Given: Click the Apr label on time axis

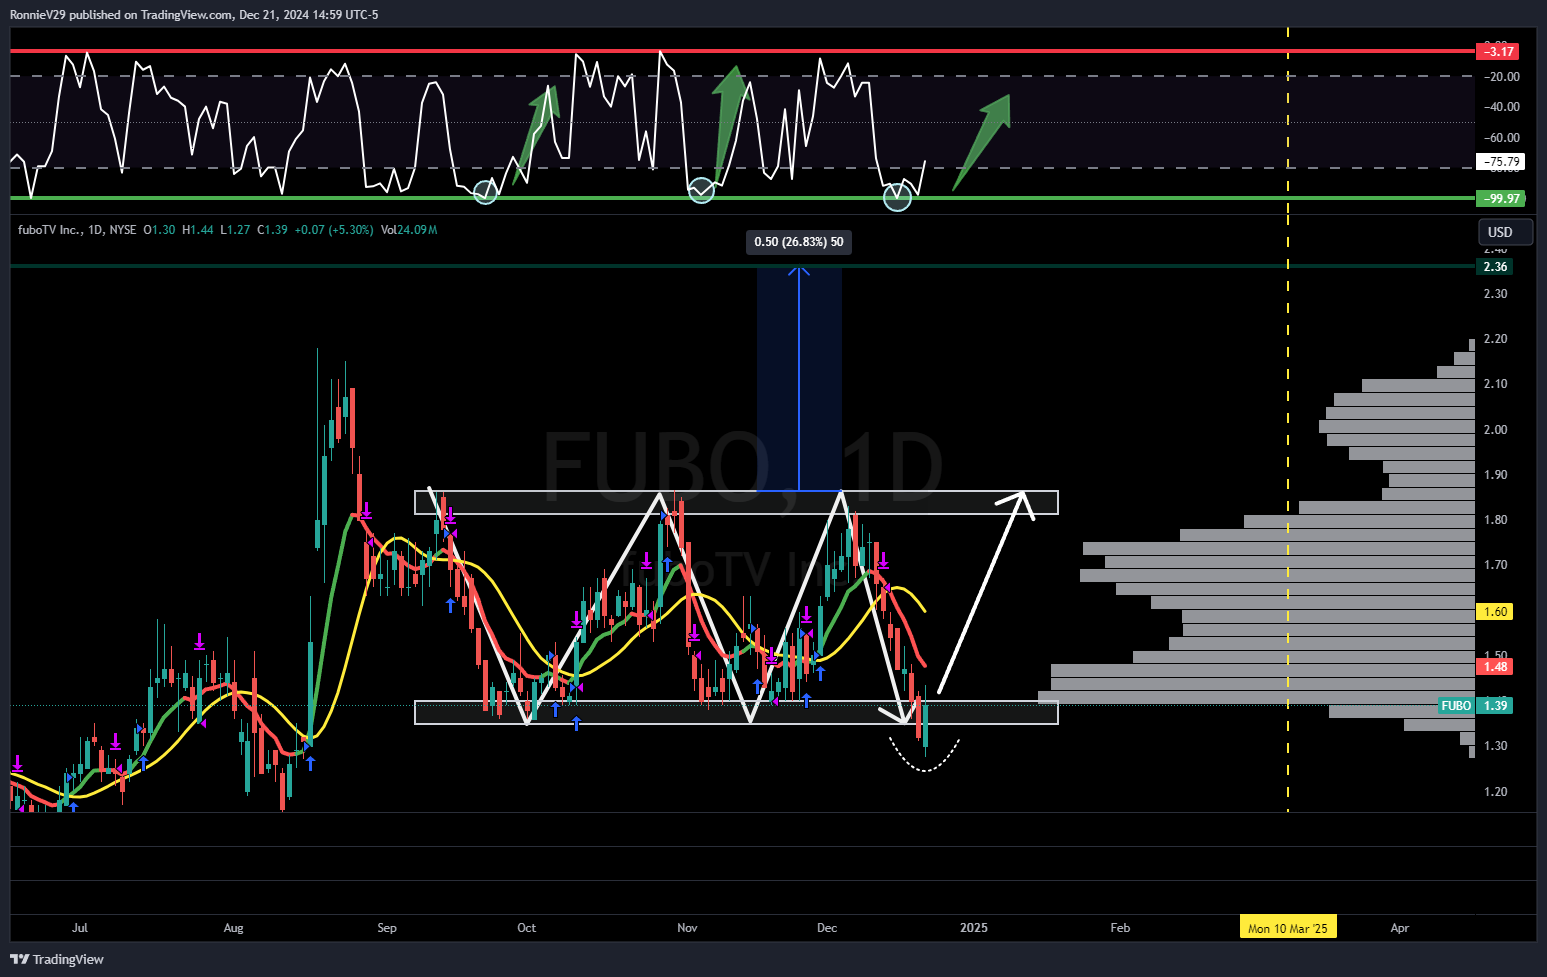Looking at the screenshot, I should tap(1400, 928).
